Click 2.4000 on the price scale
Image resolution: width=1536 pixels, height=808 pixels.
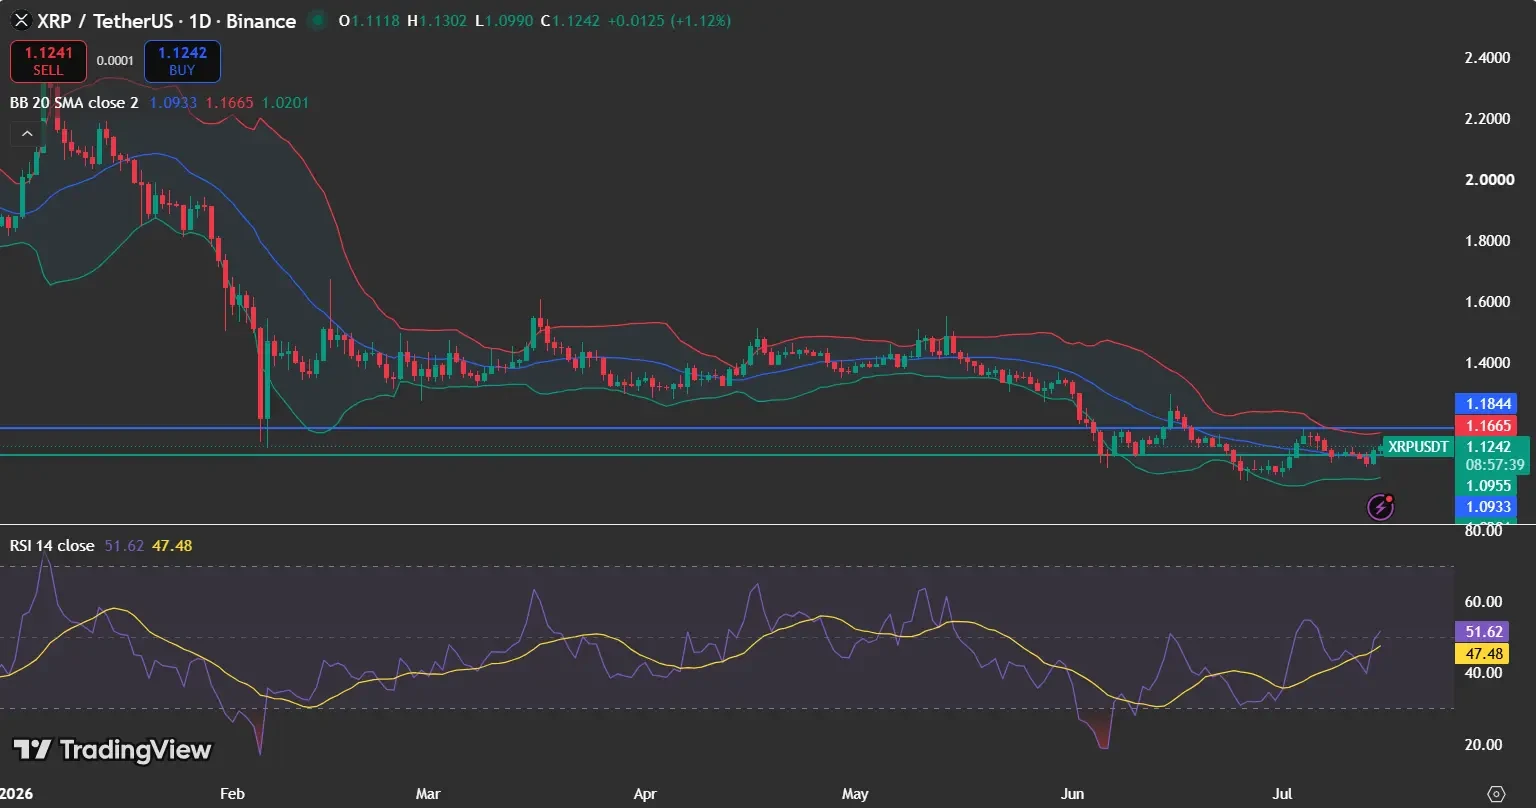tap(1487, 58)
